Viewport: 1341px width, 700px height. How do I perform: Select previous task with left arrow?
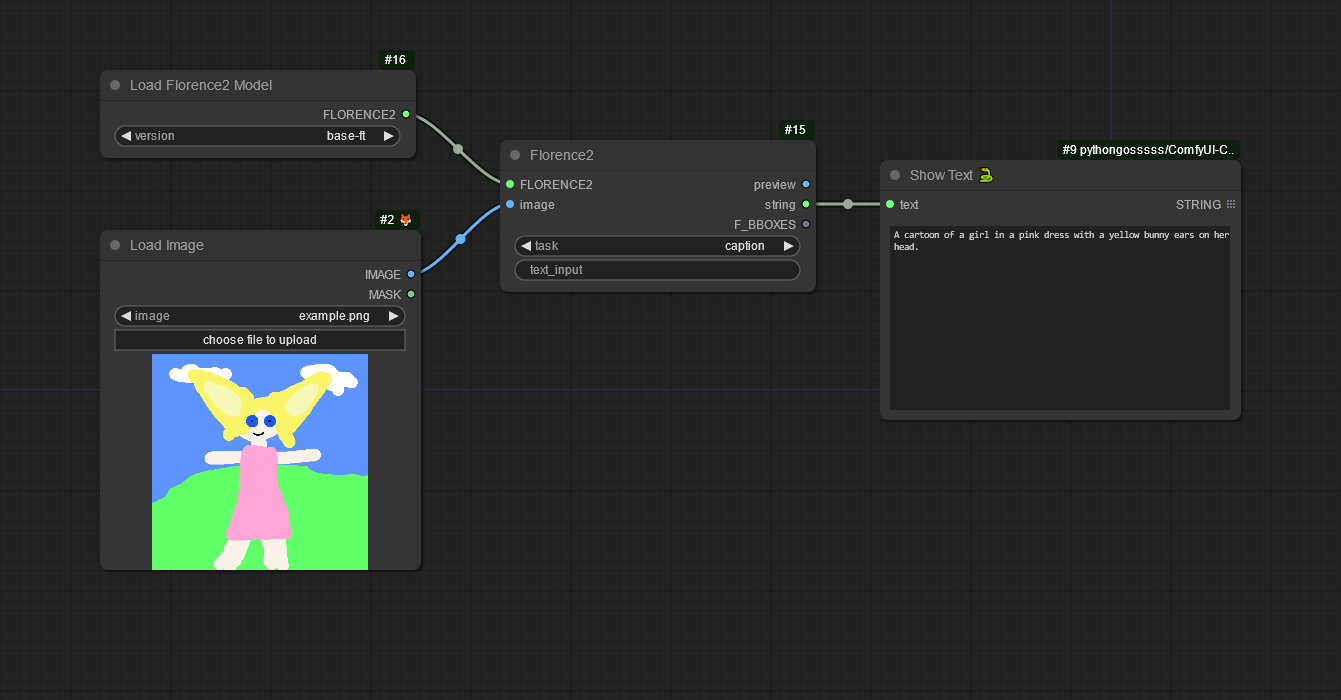coord(526,246)
